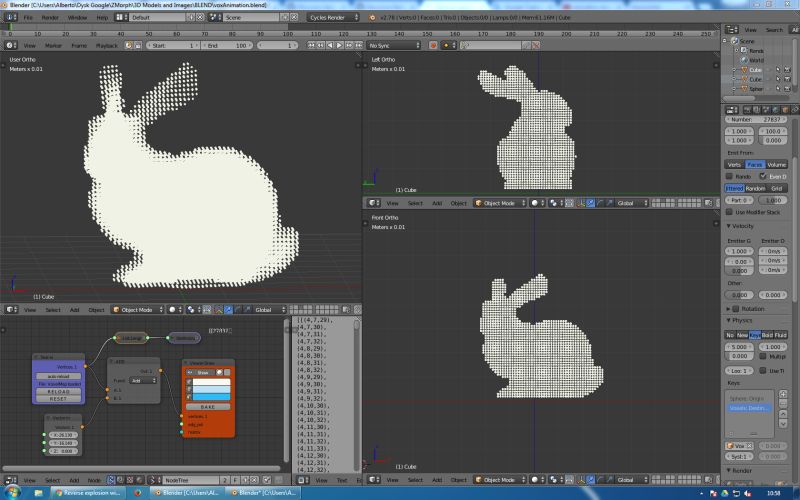800x500 pixels.
Task: Toggle Even Distribution checkbox
Action: (x=763, y=176)
